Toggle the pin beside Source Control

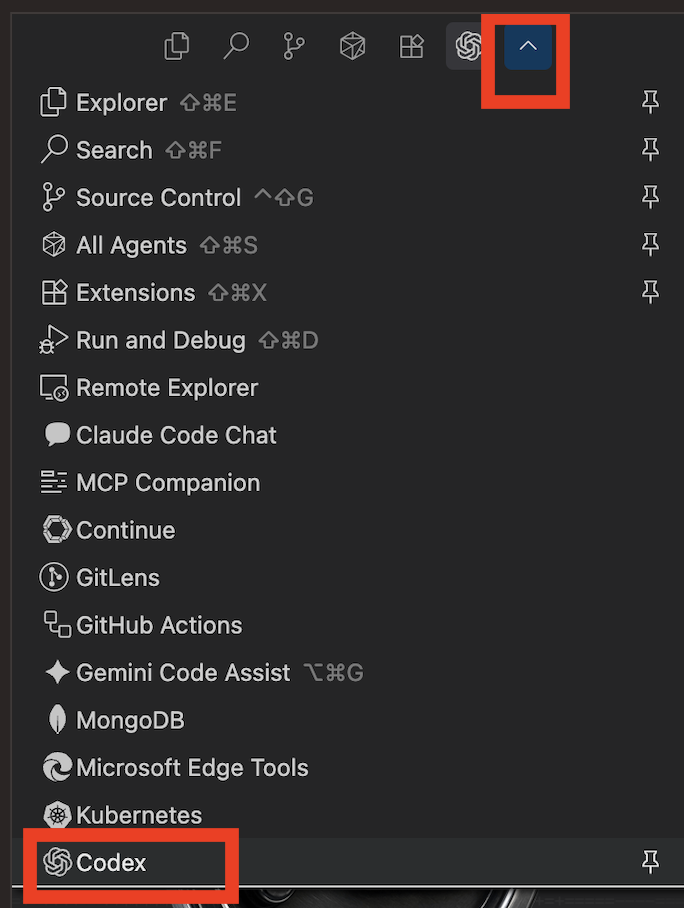coord(650,197)
